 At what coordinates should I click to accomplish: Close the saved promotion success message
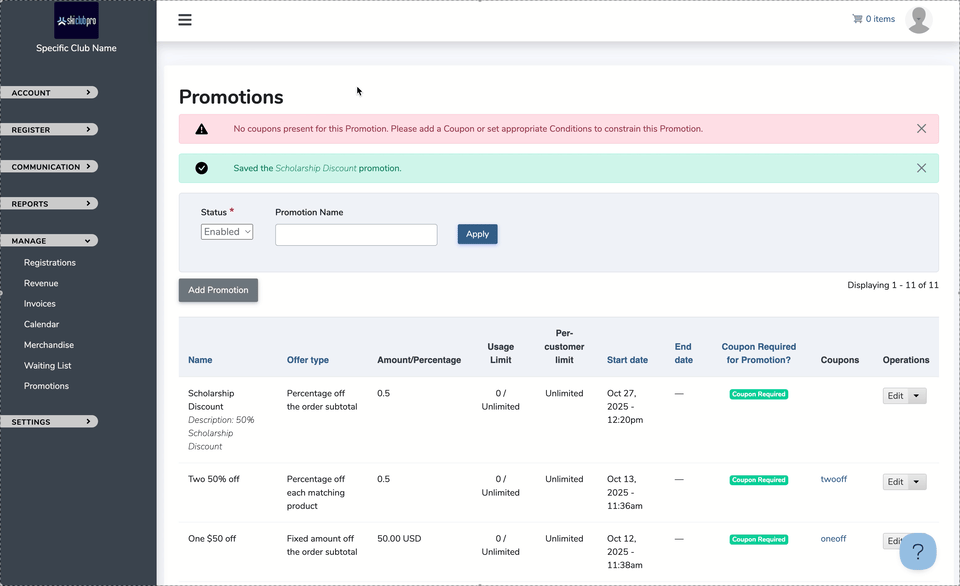coord(921,168)
